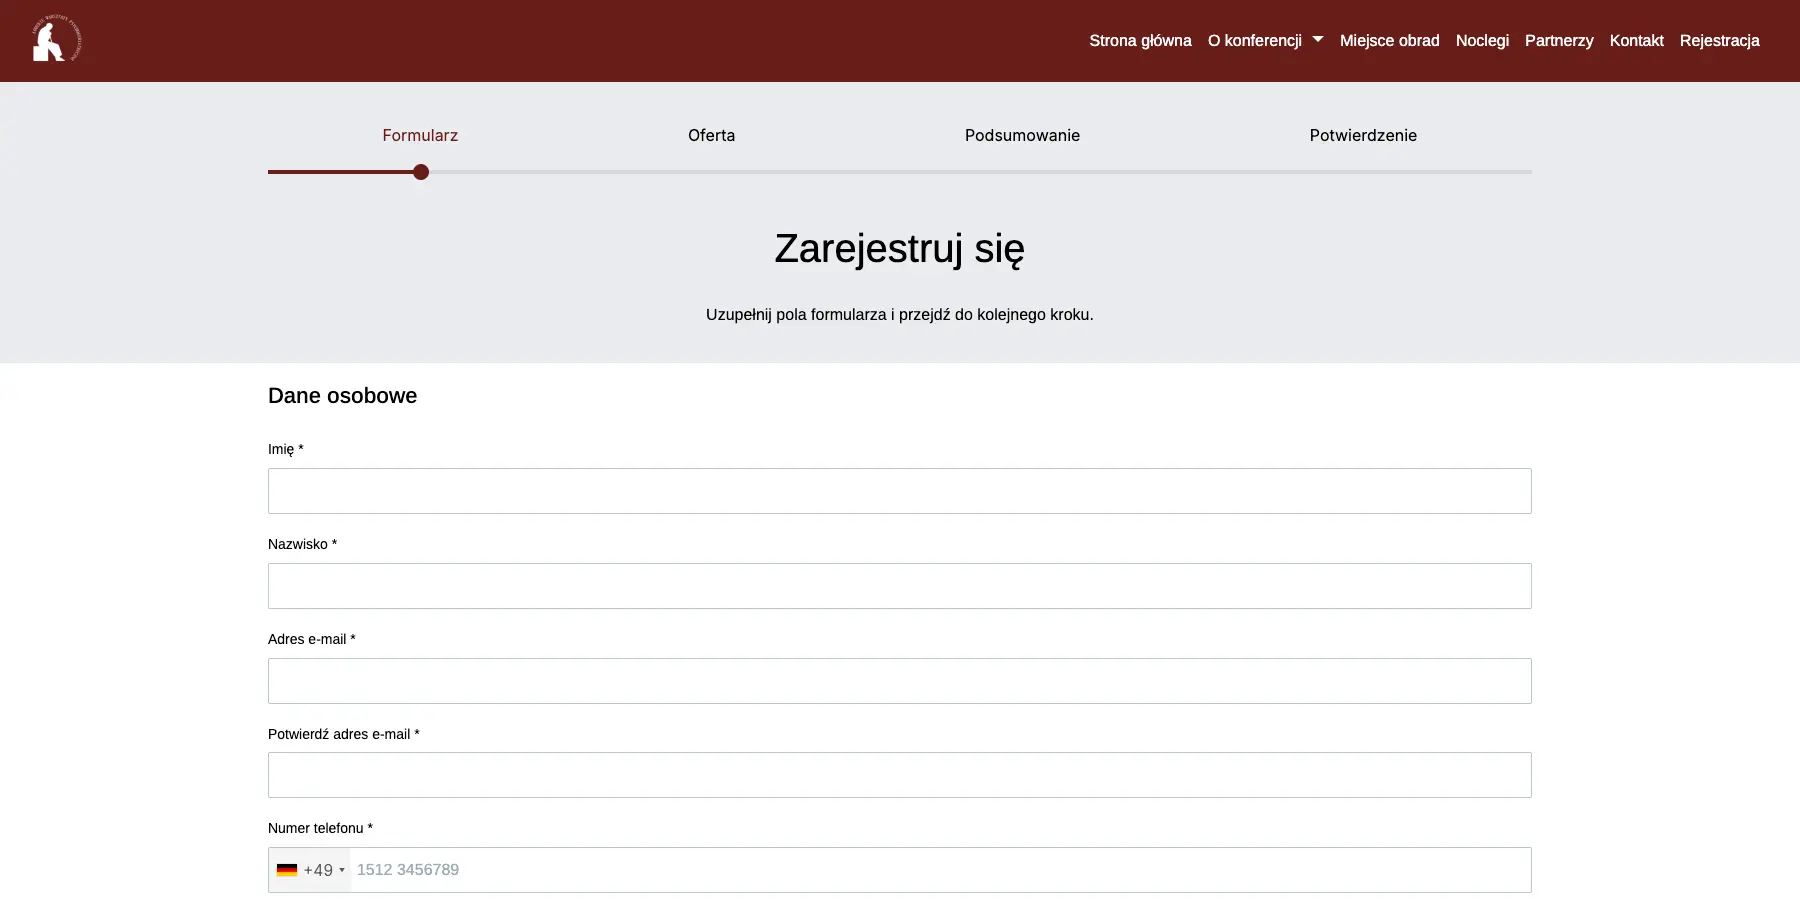Screen dimensions: 1800x901
Task: Focus the Nazwisko input field
Action: (x=900, y=586)
